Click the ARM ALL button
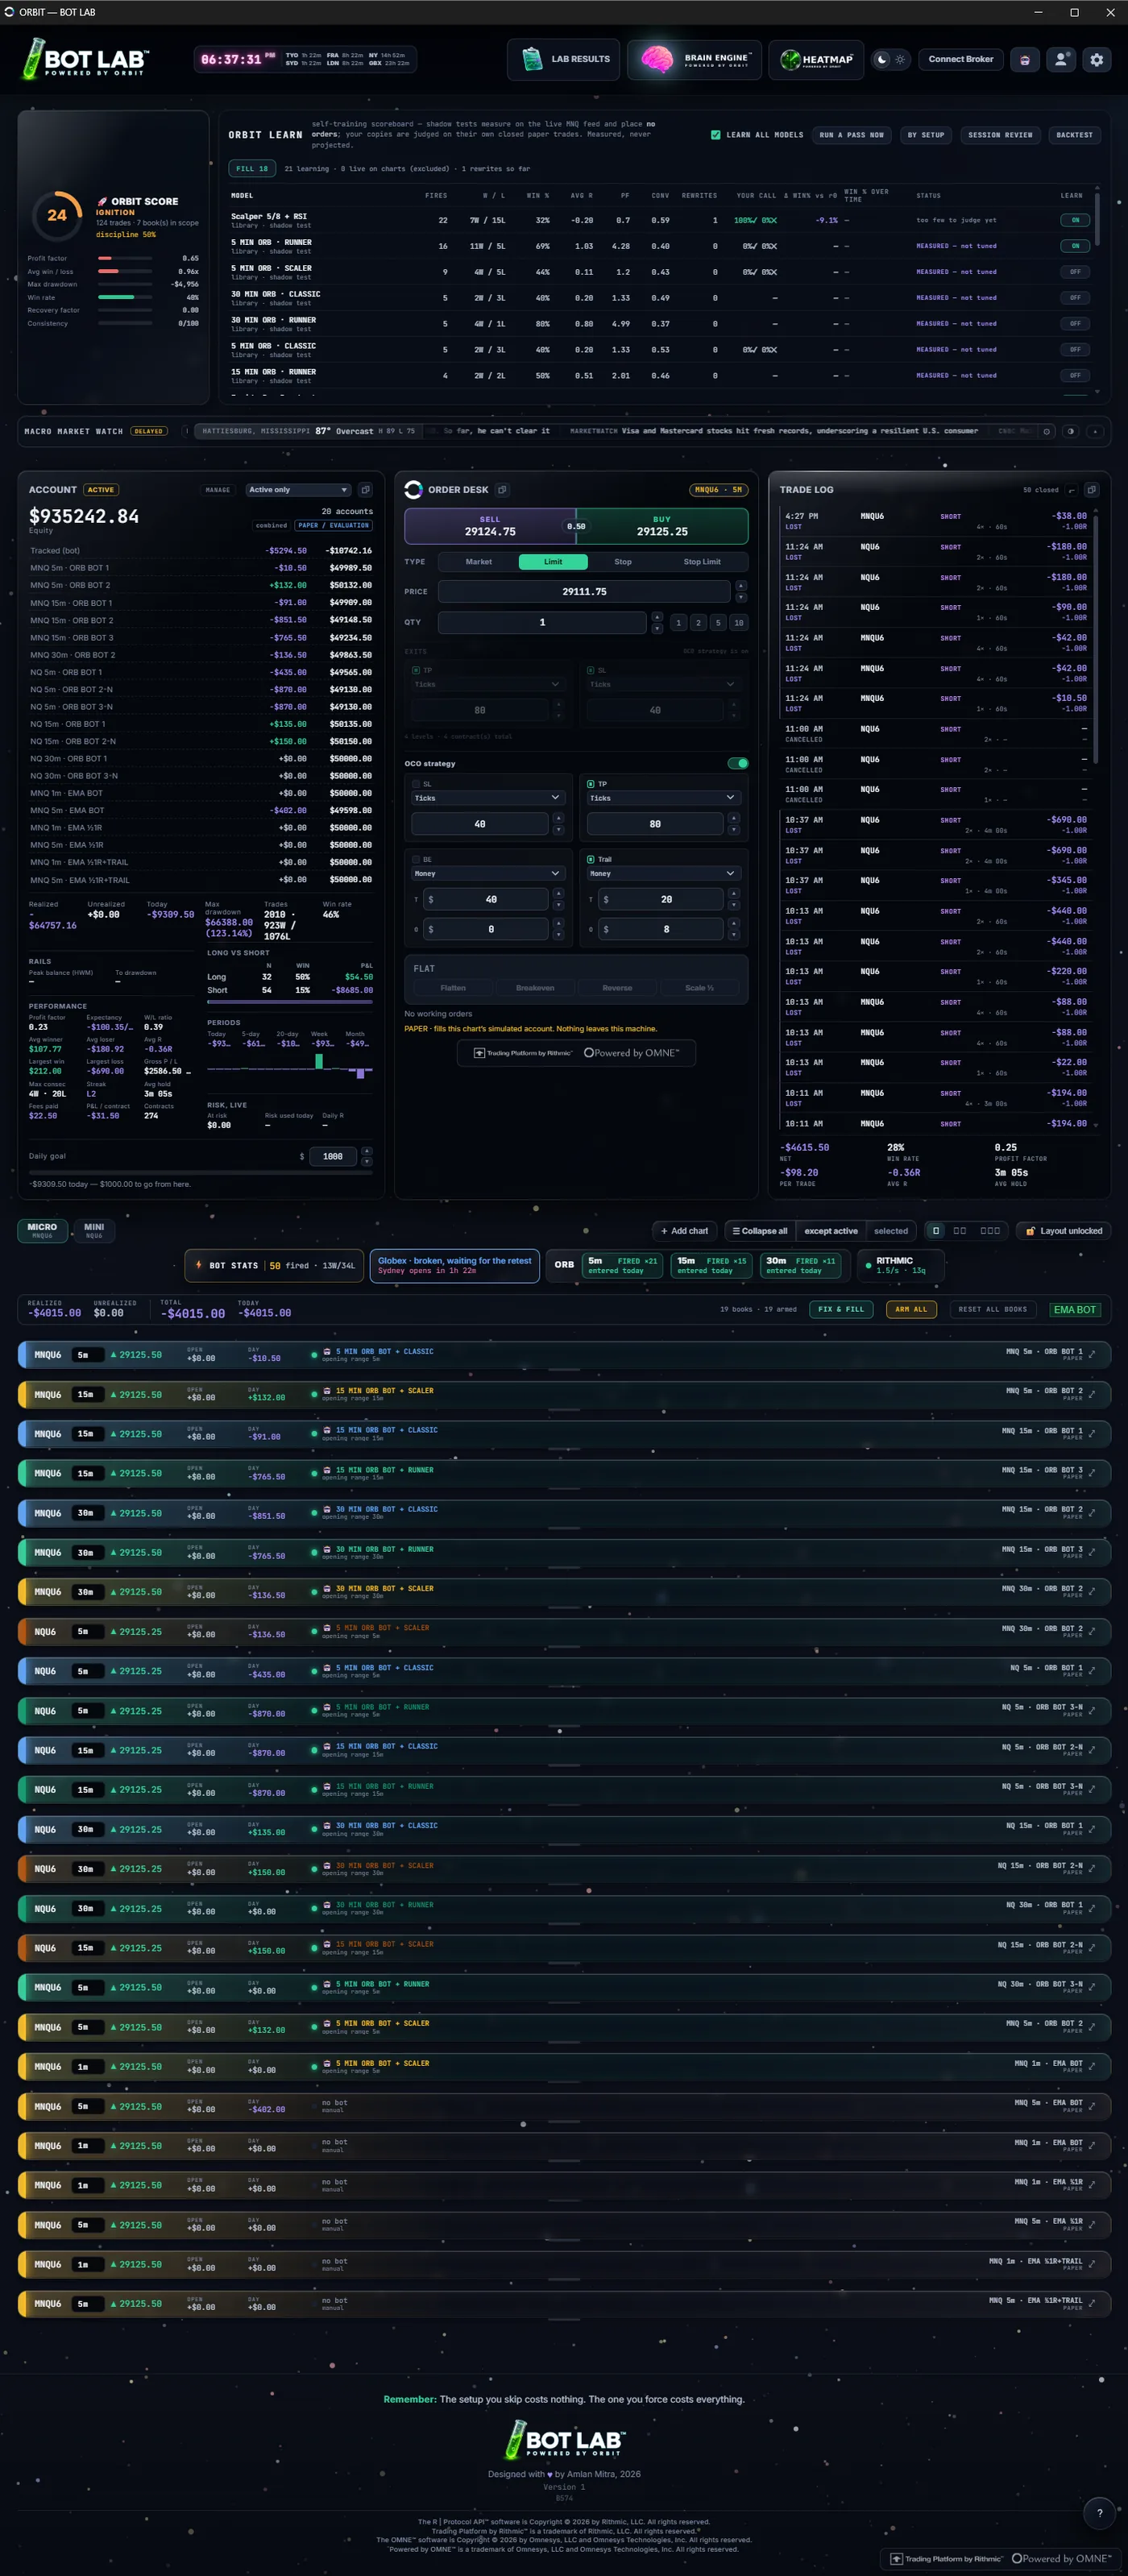The height and width of the screenshot is (2576, 1128). tap(911, 1309)
